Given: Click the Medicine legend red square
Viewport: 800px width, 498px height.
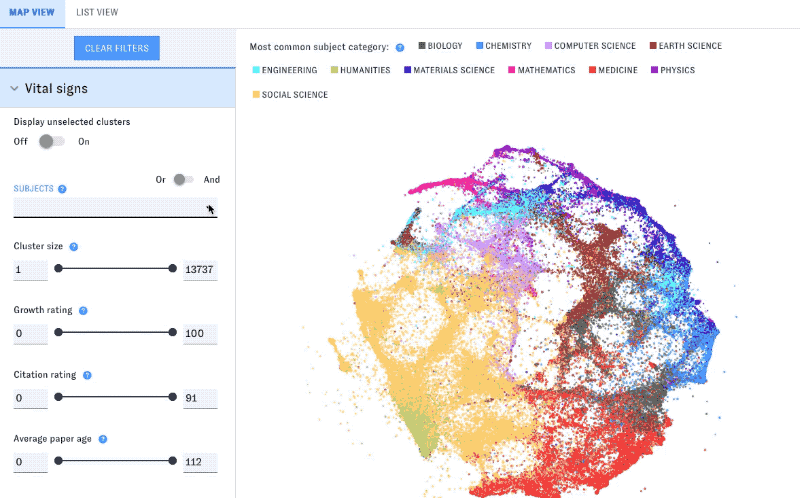Looking at the screenshot, I should (592, 70).
